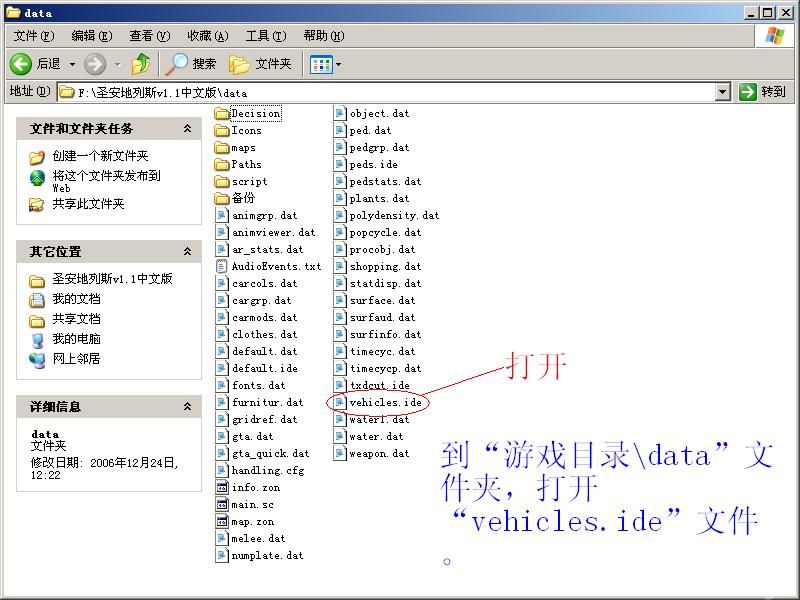Select file name water.dat
This screenshot has width=800, height=600.
[x=376, y=436]
